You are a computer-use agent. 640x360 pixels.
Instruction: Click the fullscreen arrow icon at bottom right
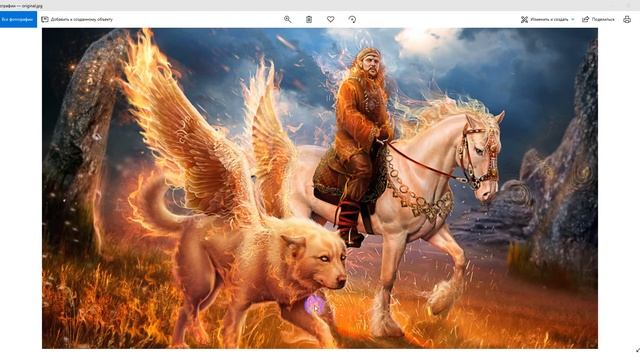tap(637, 350)
